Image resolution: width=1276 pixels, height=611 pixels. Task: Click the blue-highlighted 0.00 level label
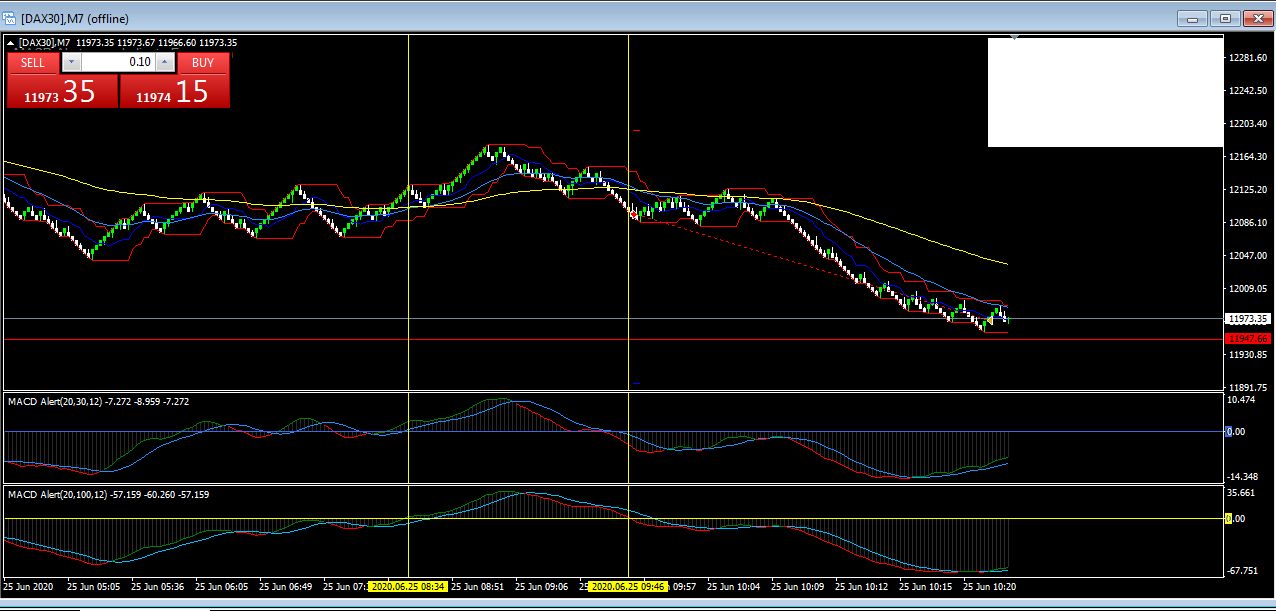1236,432
